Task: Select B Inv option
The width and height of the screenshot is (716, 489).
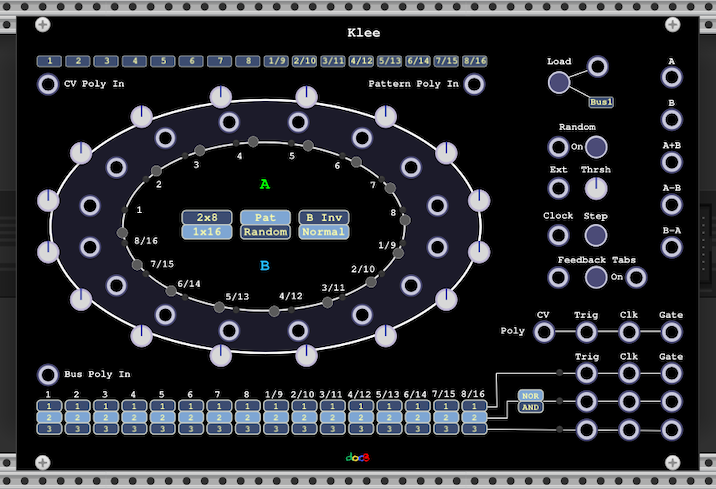Action: pos(324,217)
